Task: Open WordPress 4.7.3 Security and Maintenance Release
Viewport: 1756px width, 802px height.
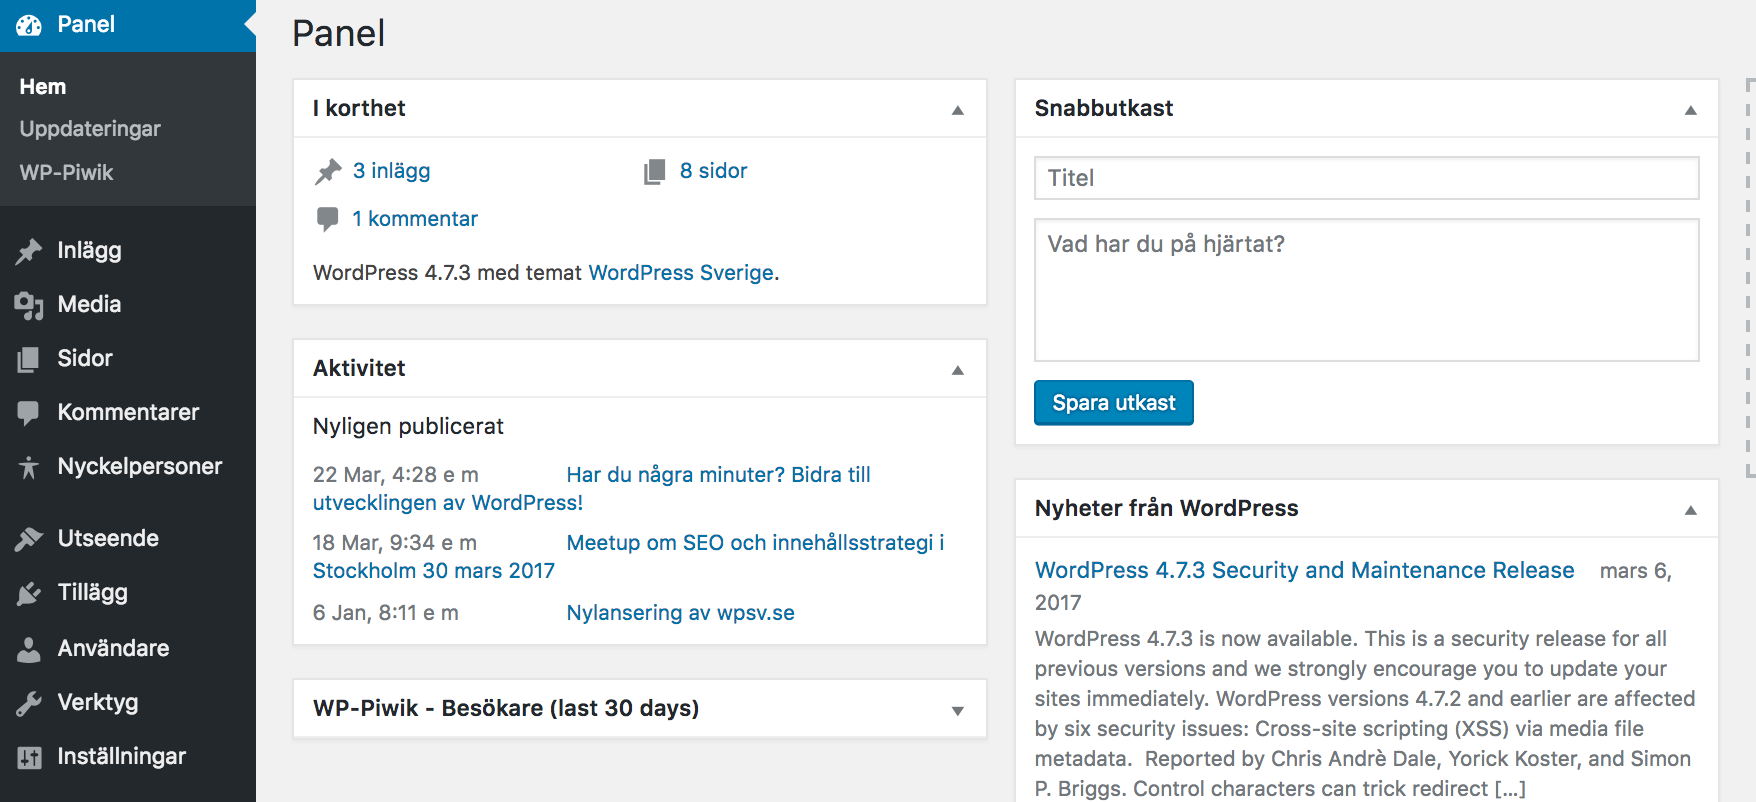Action: (x=1304, y=570)
